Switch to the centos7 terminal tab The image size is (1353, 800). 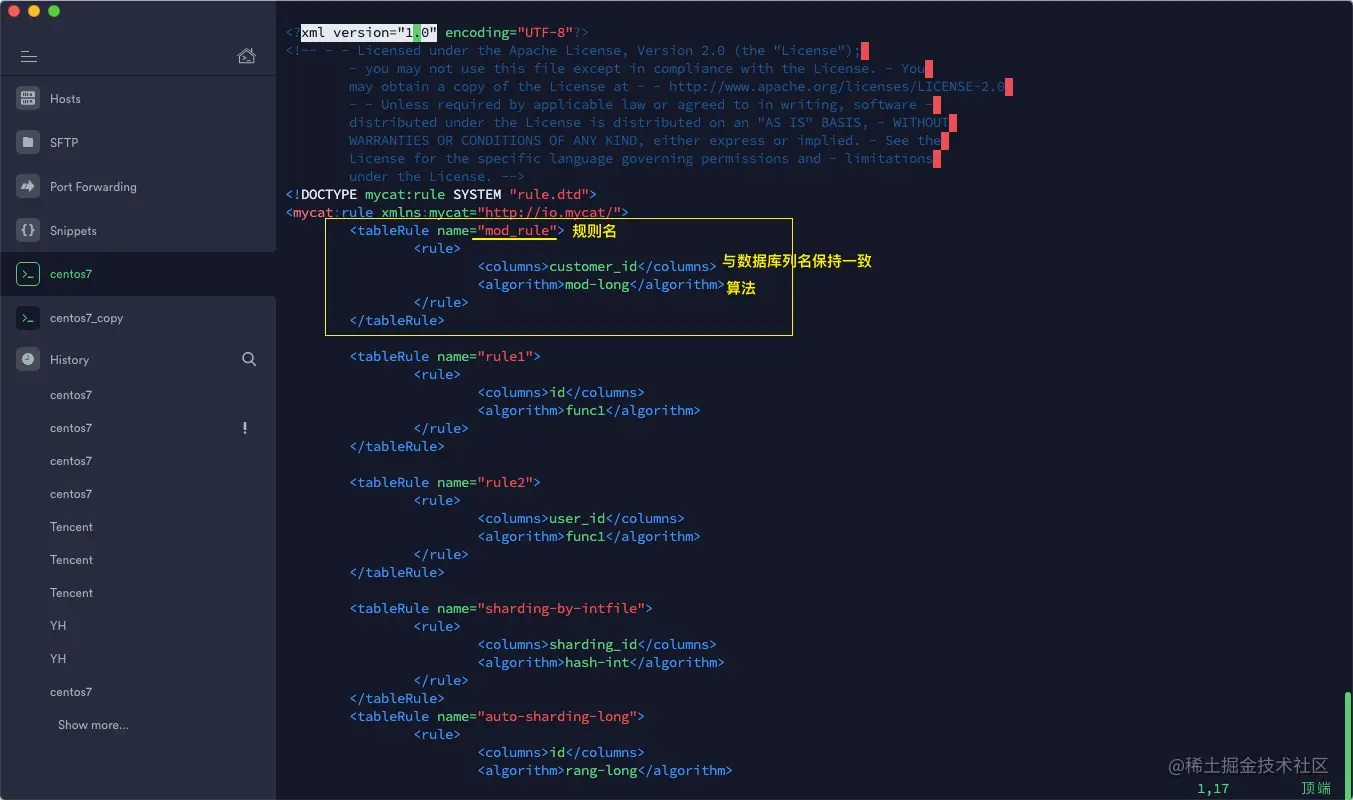(x=138, y=274)
